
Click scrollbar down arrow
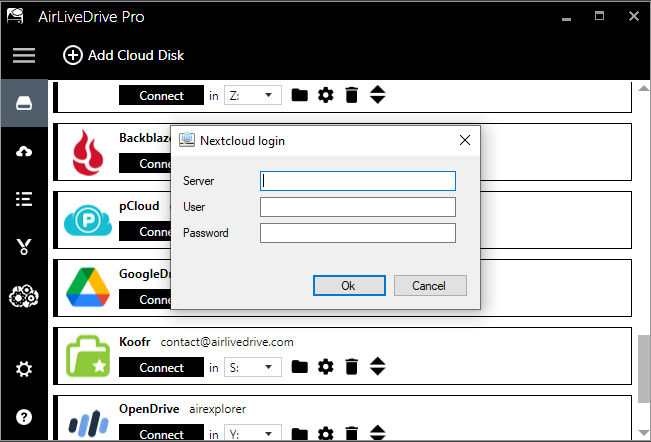(x=644, y=433)
